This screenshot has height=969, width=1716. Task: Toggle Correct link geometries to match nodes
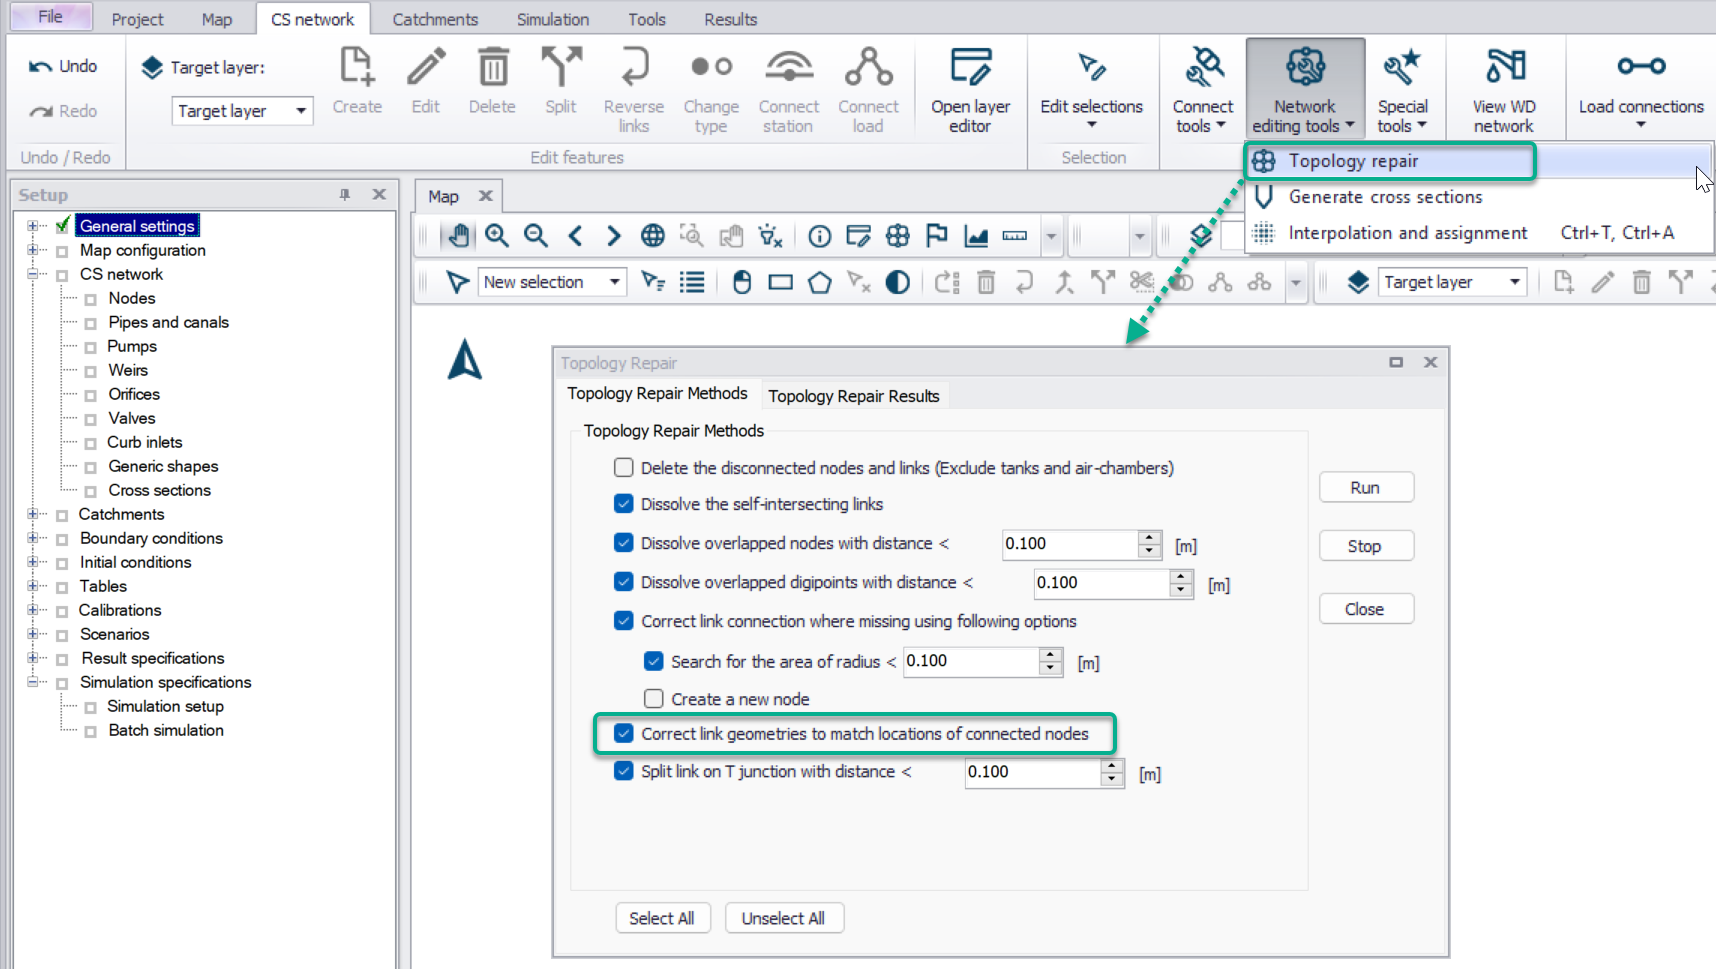click(624, 733)
